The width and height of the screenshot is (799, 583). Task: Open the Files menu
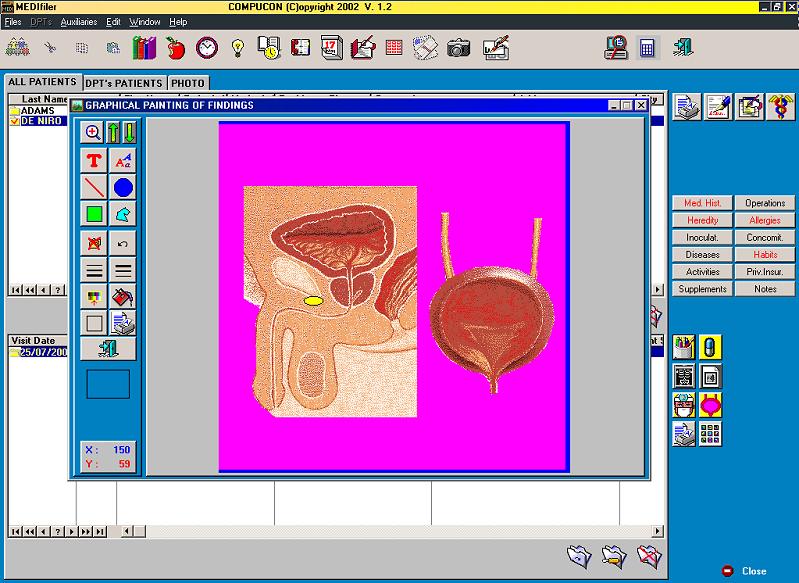pos(13,22)
